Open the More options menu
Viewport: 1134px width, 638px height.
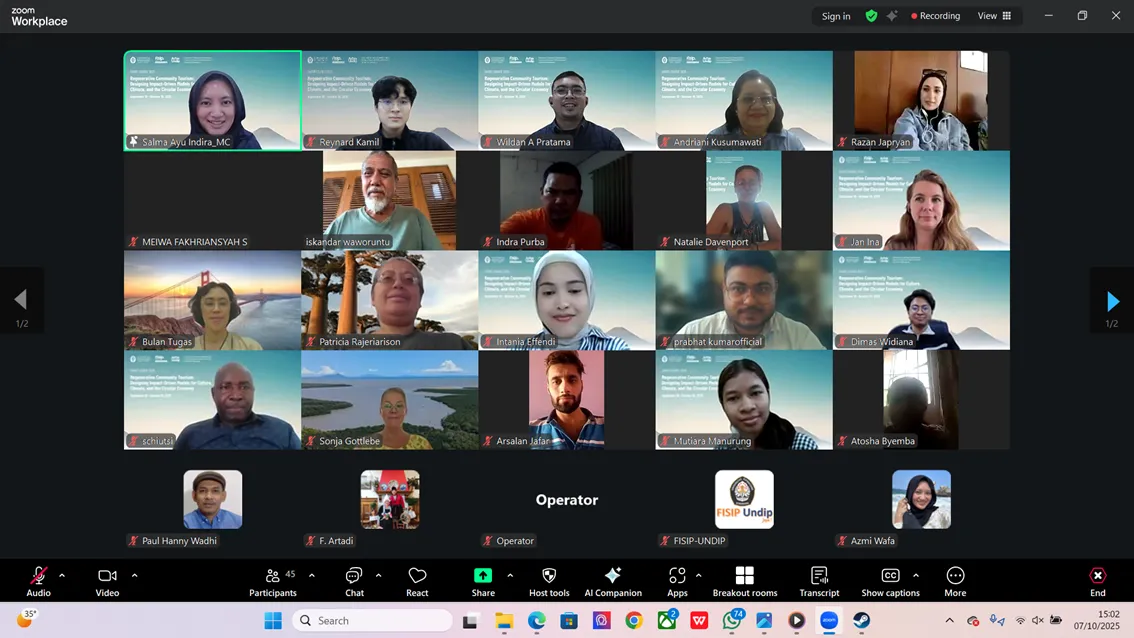tap(955, 581)
